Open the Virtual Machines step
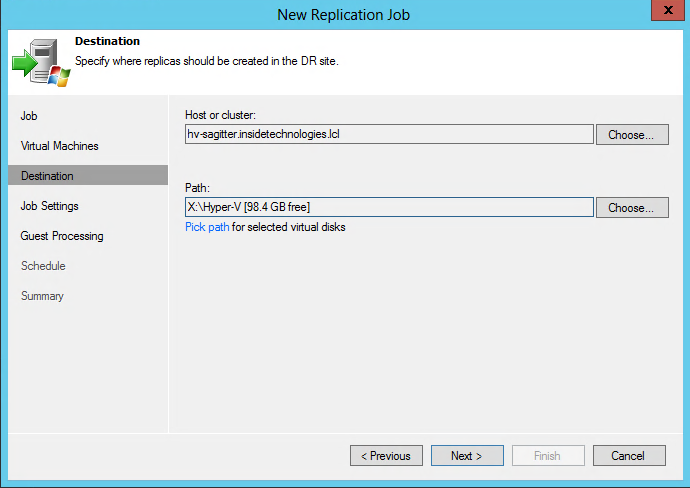This screenshot has width=690, height=488. pos(60,146)
